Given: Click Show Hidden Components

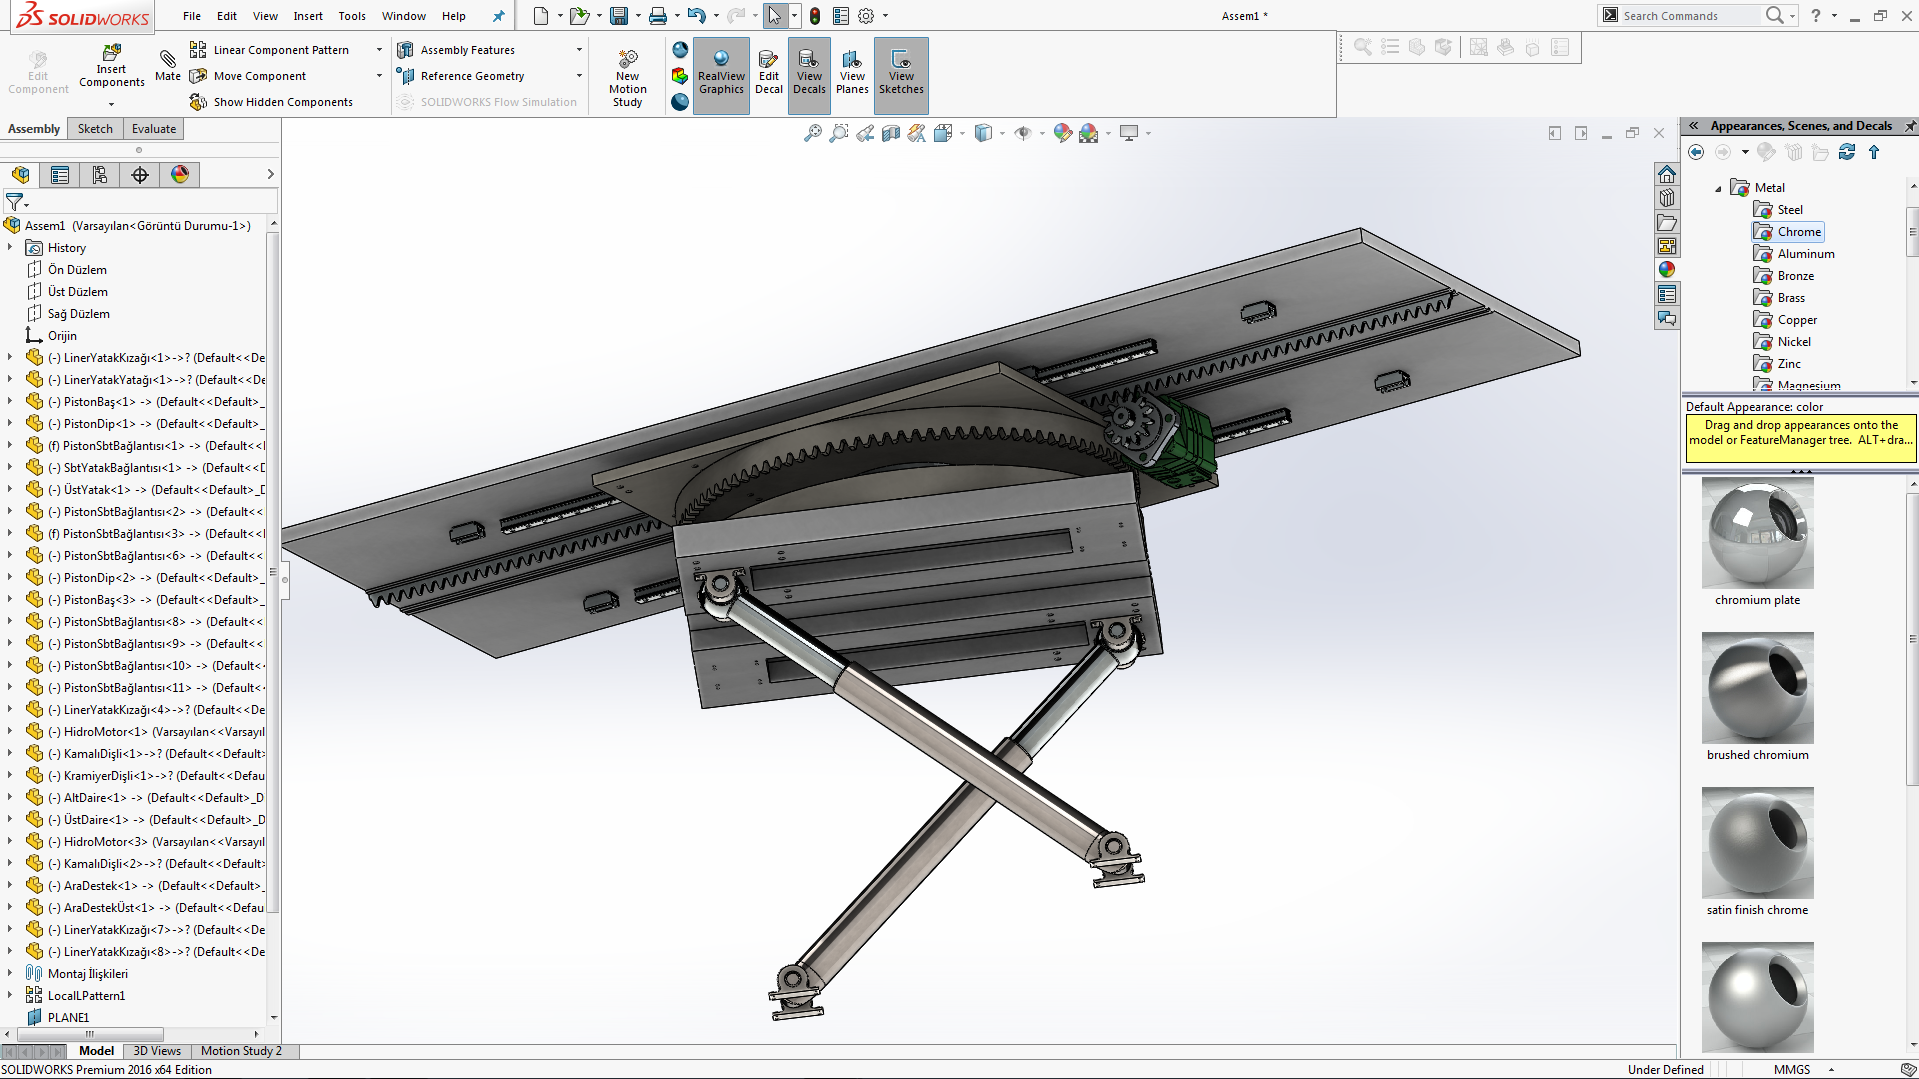Looking at the screenshot, I should pos(271,102).
